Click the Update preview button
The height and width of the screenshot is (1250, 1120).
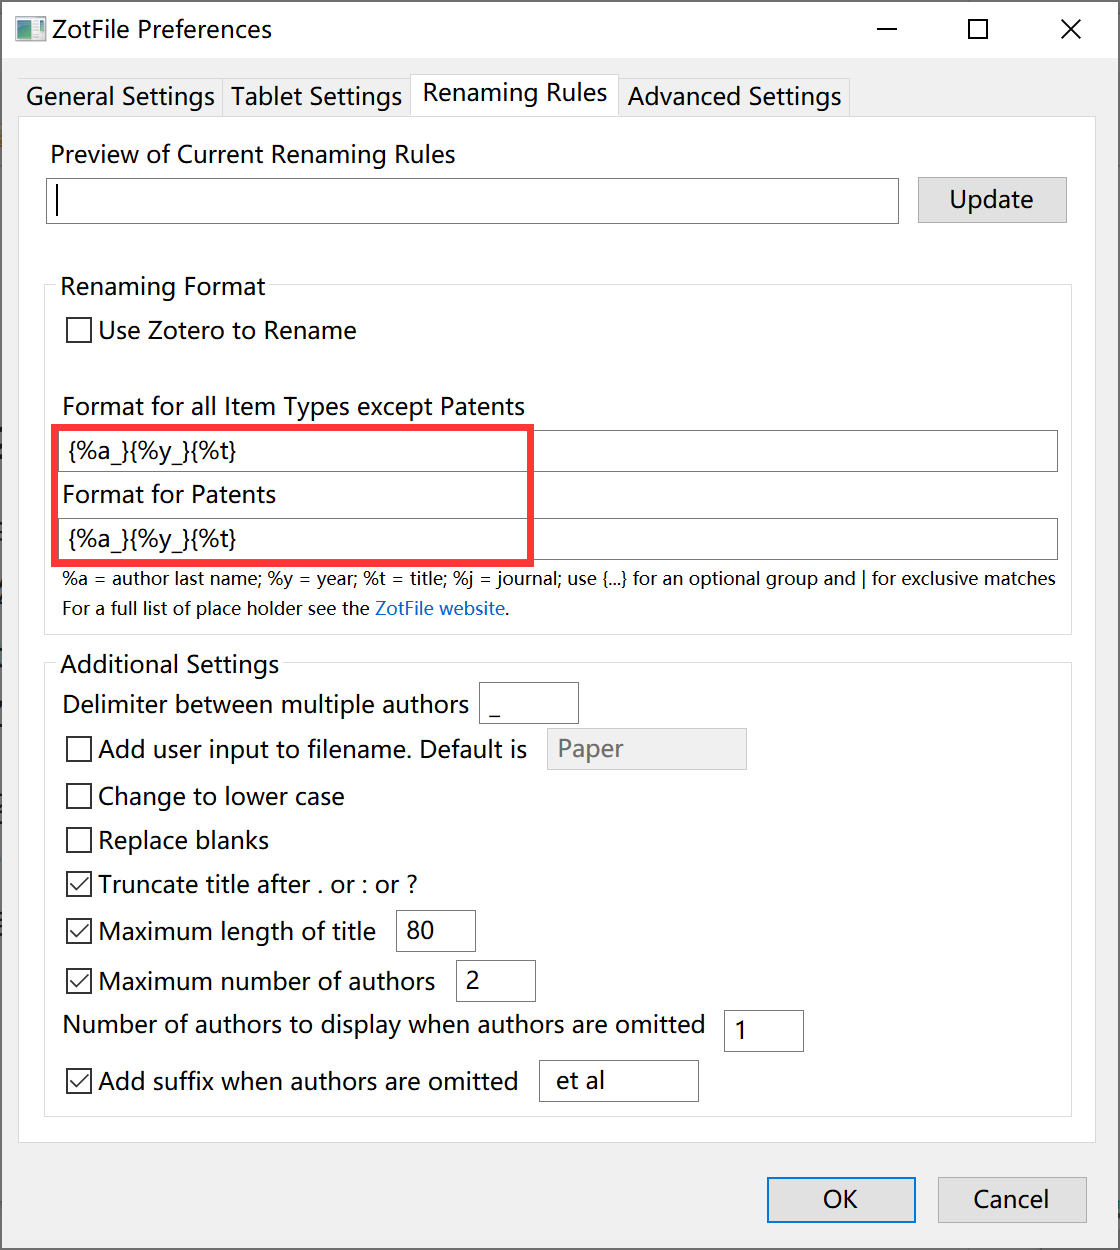click(x=991, y=200)
